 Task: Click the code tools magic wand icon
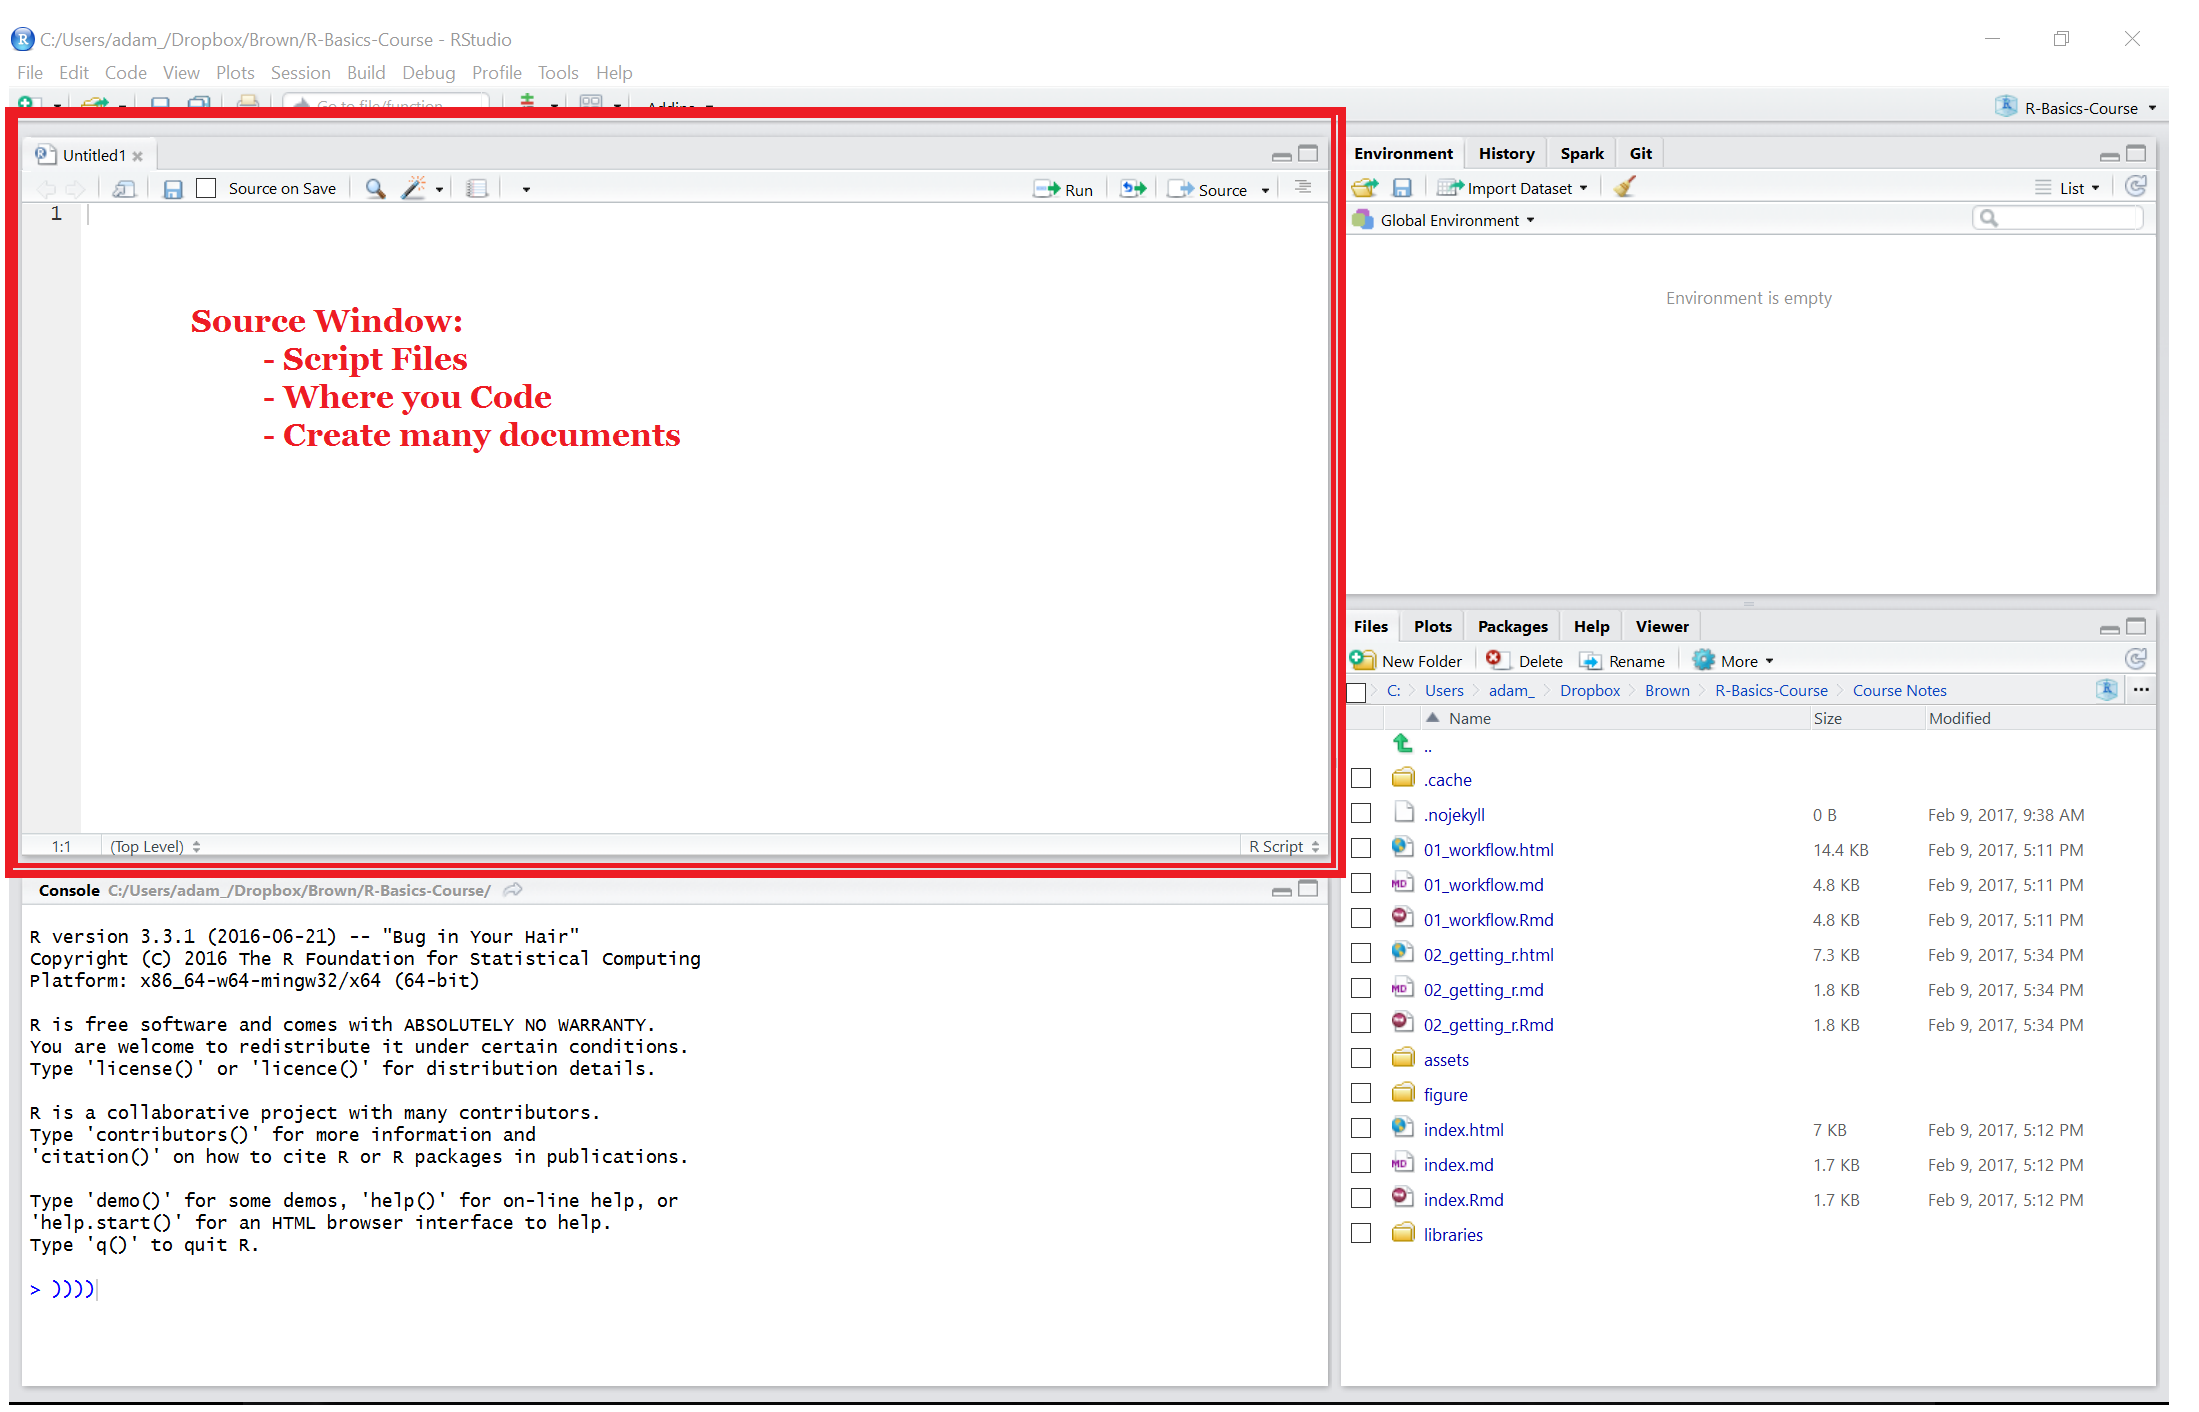pos(414,189)
